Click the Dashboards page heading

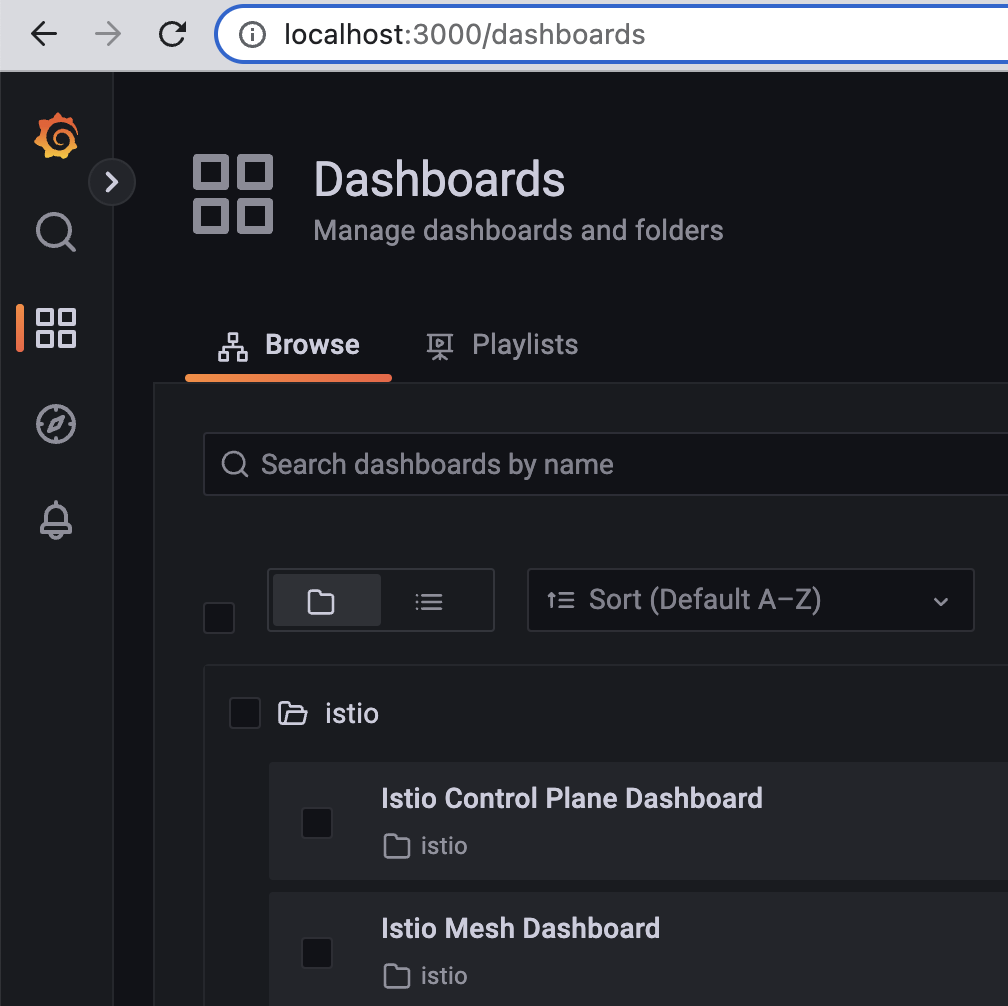tap(439, 179)
